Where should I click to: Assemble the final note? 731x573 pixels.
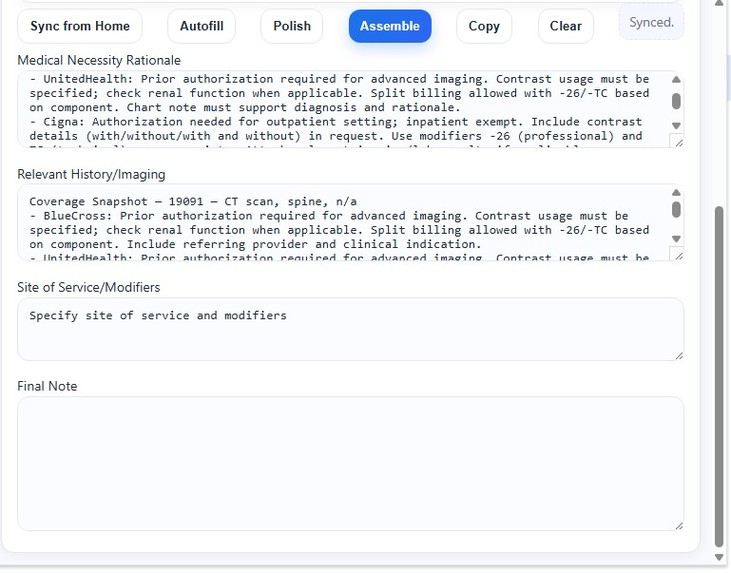pos(390,26)
